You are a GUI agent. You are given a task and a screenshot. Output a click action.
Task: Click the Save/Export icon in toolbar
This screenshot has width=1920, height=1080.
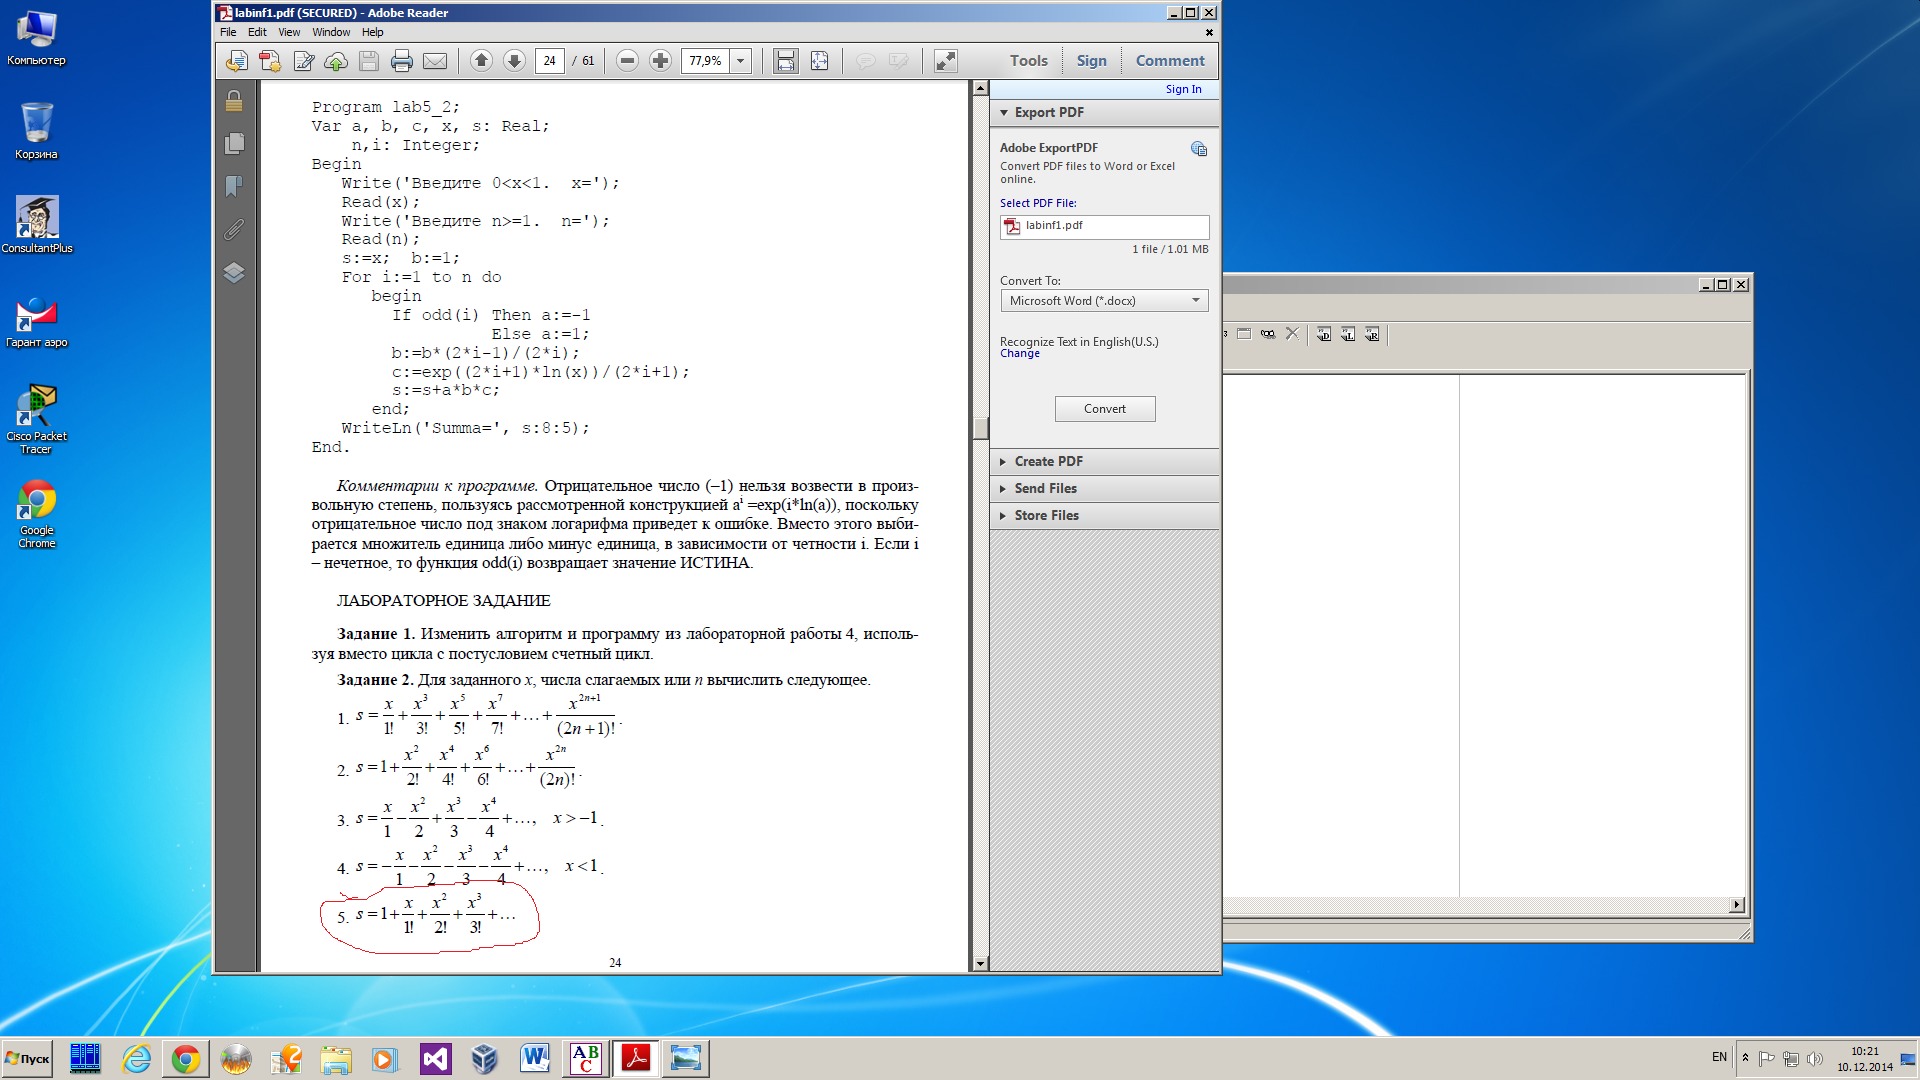point(367,61)
